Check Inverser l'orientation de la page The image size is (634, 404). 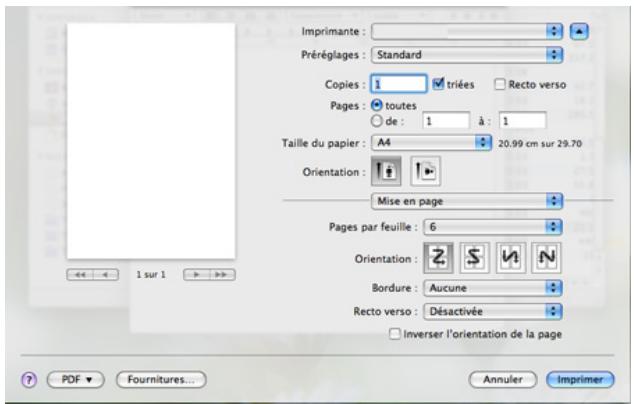point(394,334)
